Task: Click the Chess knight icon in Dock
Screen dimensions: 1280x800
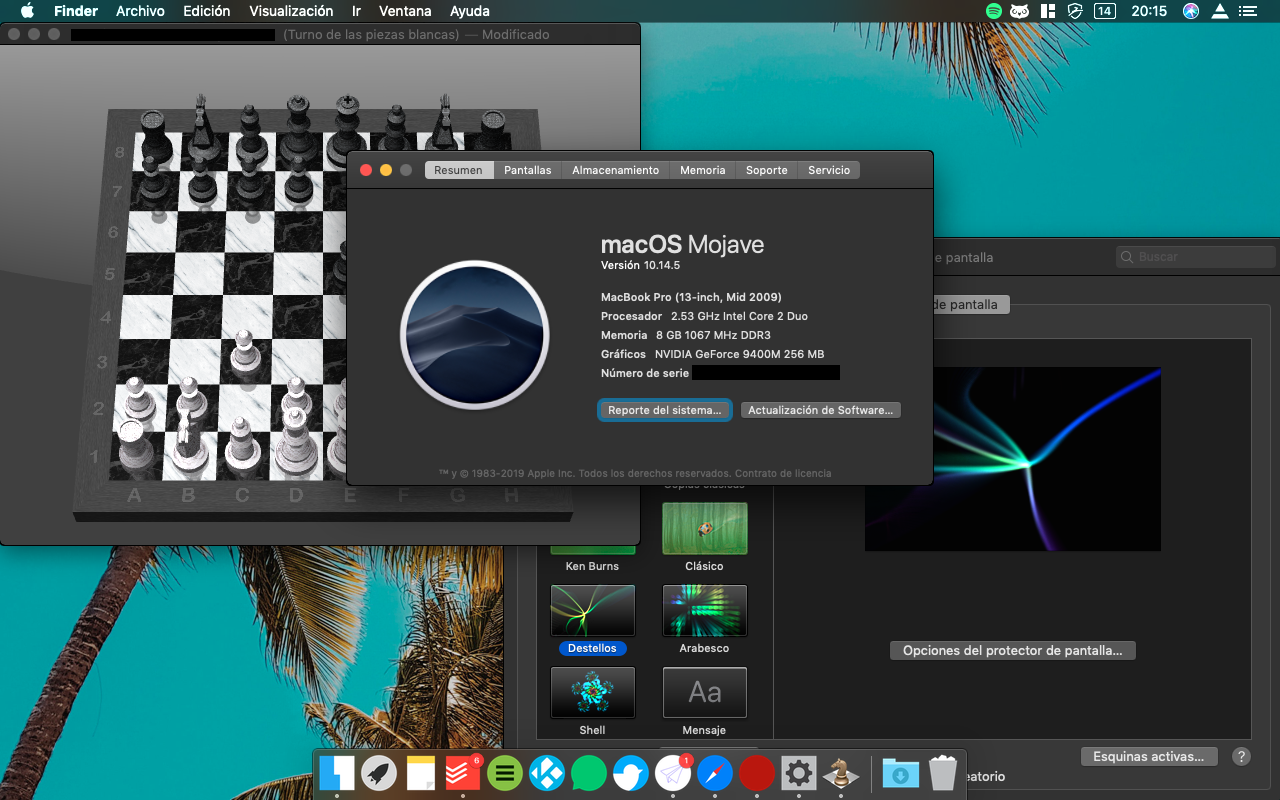Action: click(840, 772)
